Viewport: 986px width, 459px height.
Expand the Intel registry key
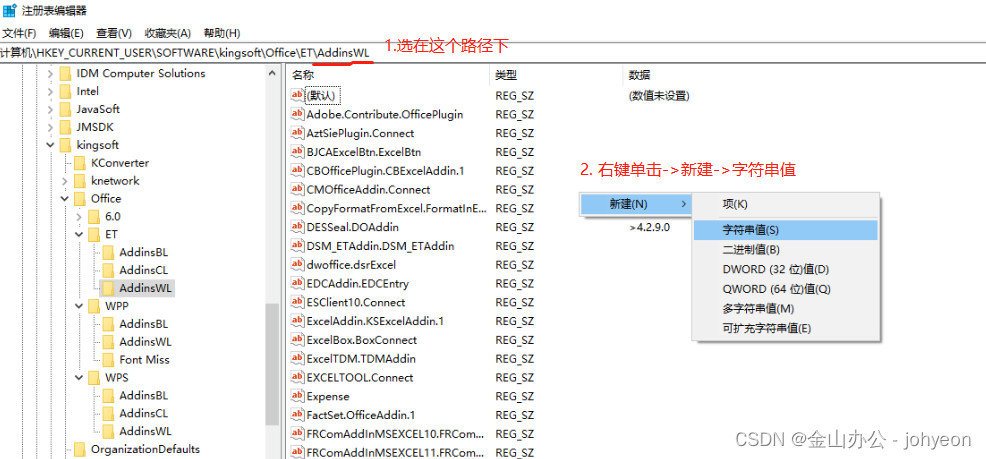click(x=50, y=91)
